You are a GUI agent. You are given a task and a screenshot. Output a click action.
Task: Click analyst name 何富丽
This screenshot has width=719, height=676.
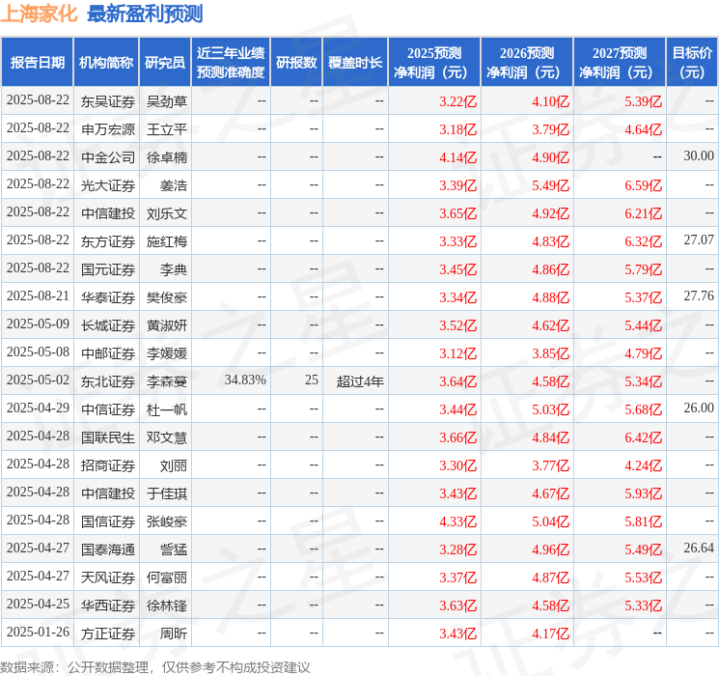tap(166, 577)
